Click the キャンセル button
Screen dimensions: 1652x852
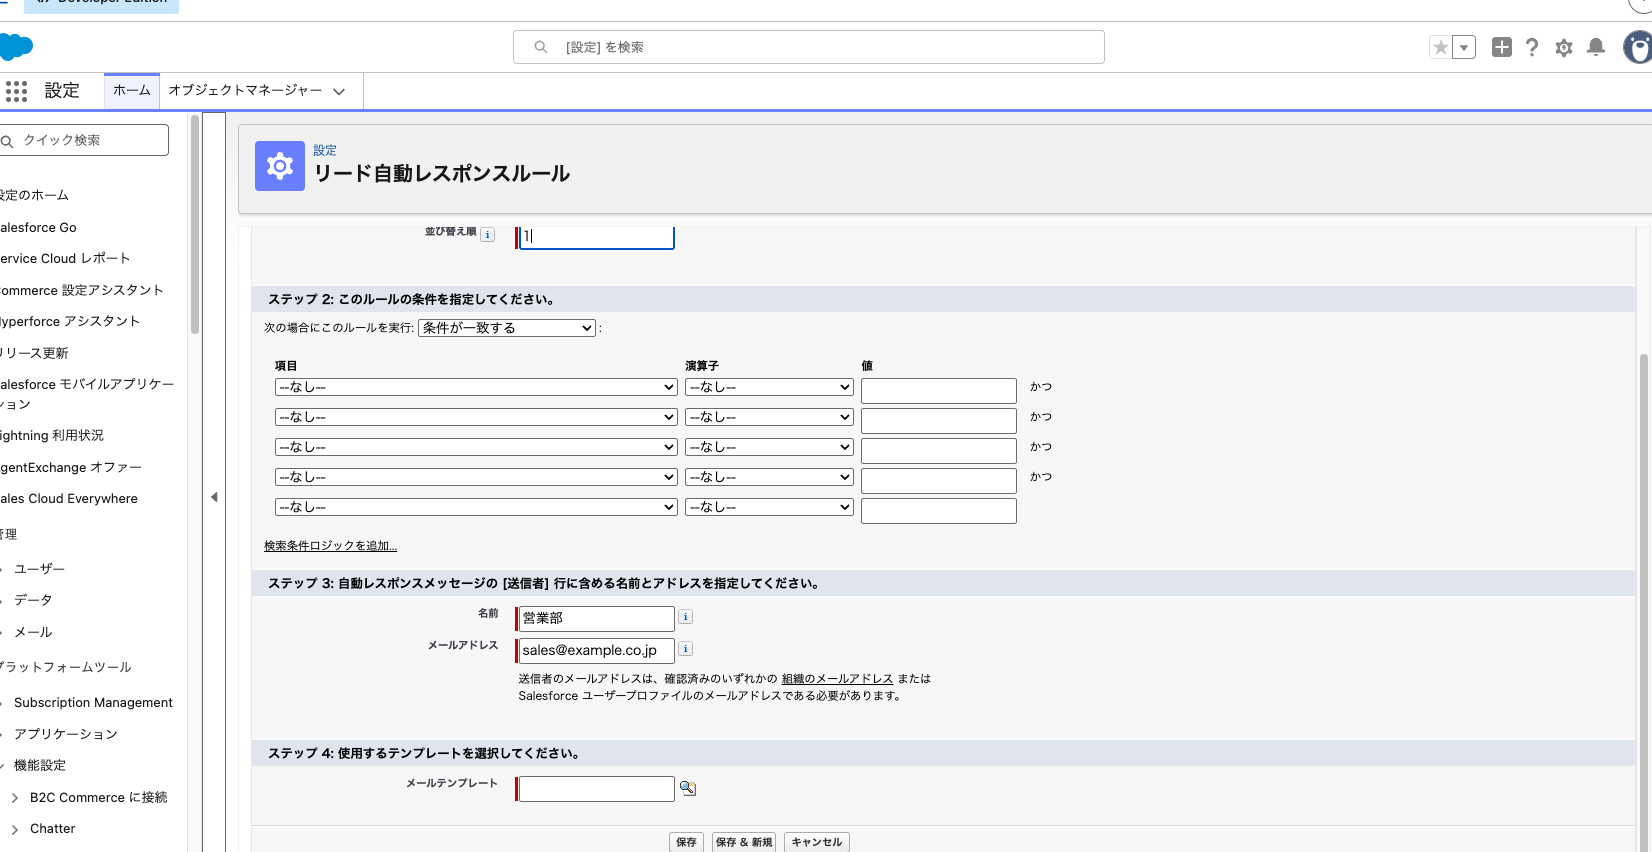(816, 842)
